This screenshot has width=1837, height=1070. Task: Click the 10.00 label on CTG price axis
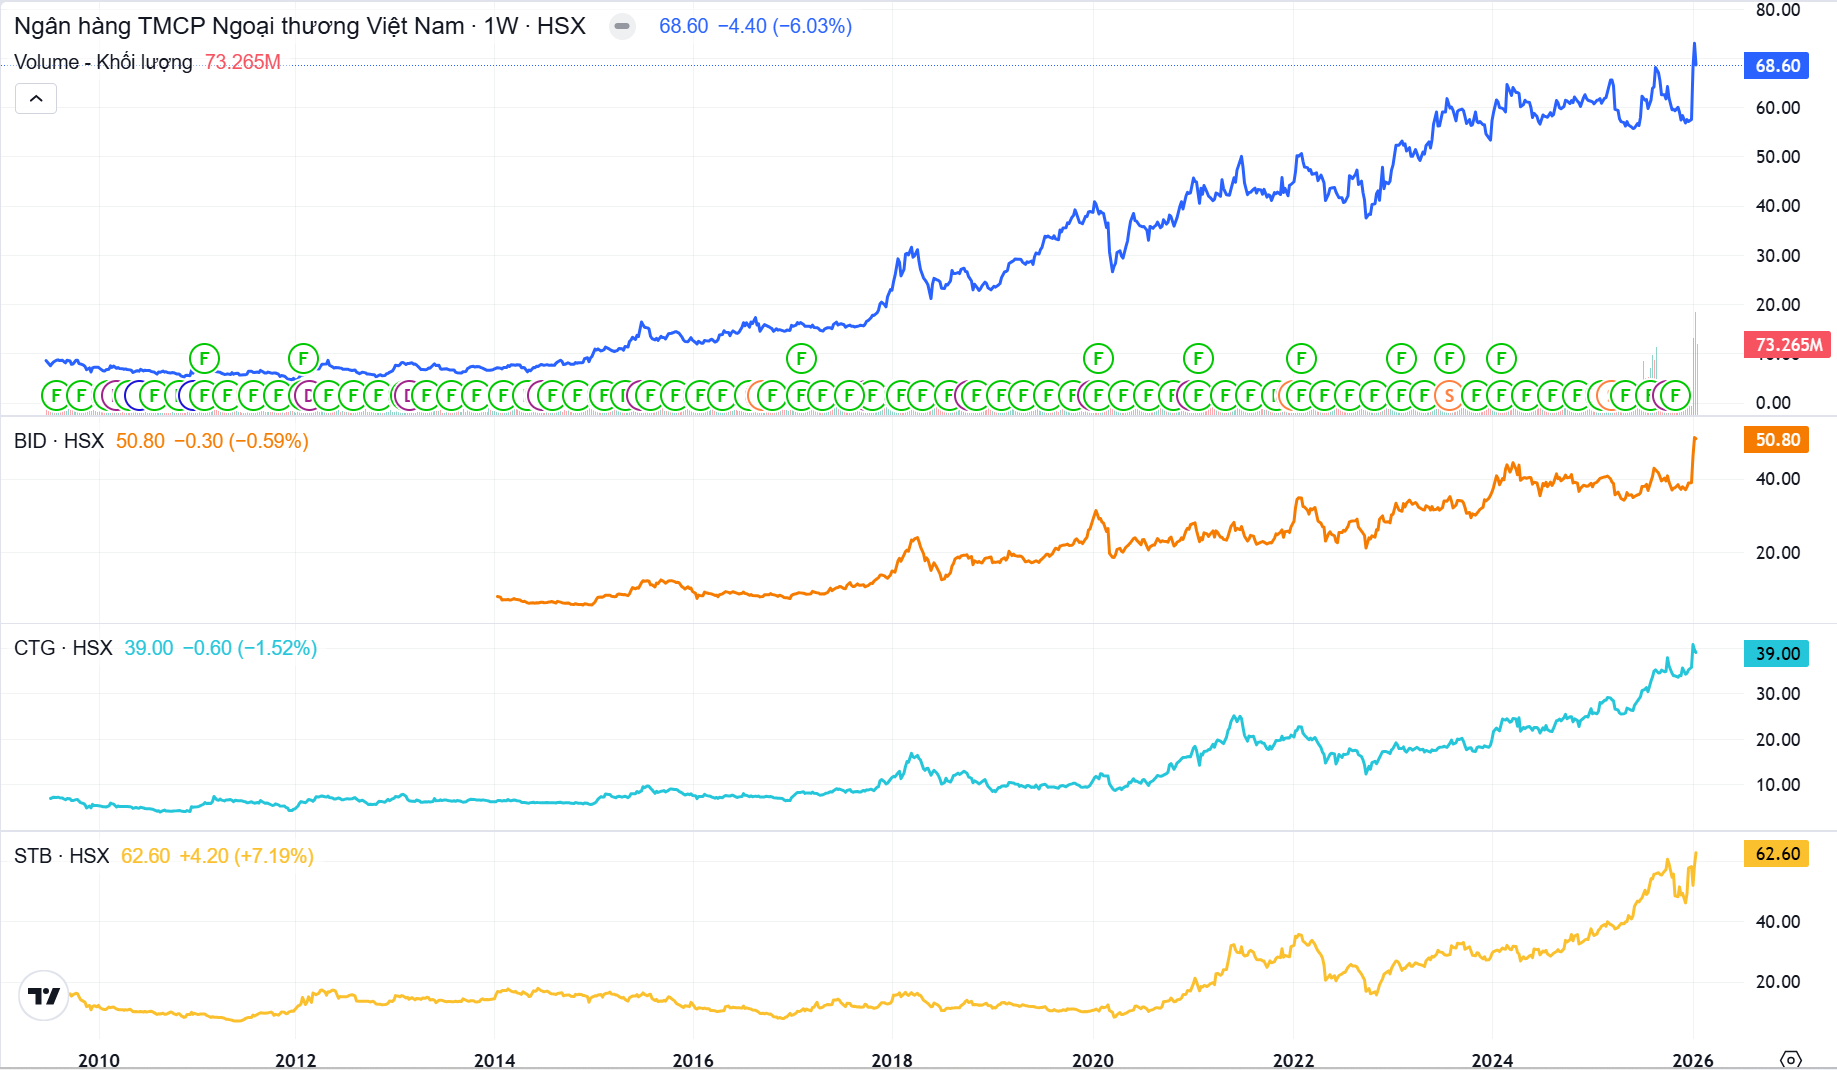pos(1778,785)
